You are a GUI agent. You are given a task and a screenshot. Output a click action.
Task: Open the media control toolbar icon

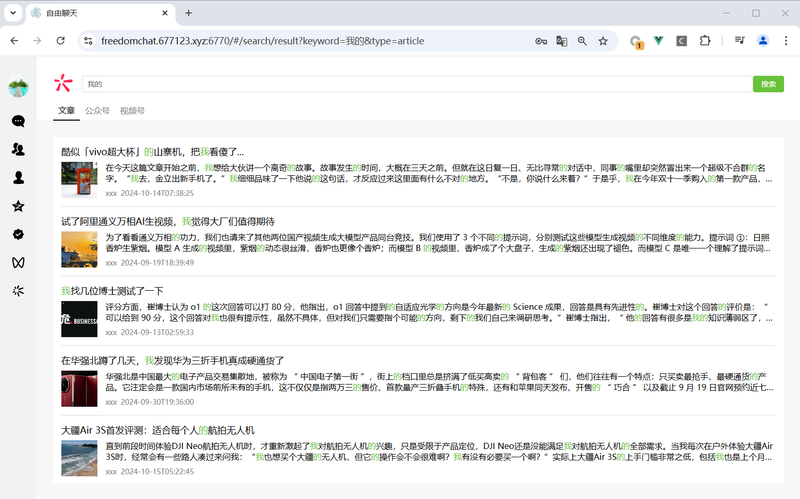pyautogui.click(x=740, y=41)
